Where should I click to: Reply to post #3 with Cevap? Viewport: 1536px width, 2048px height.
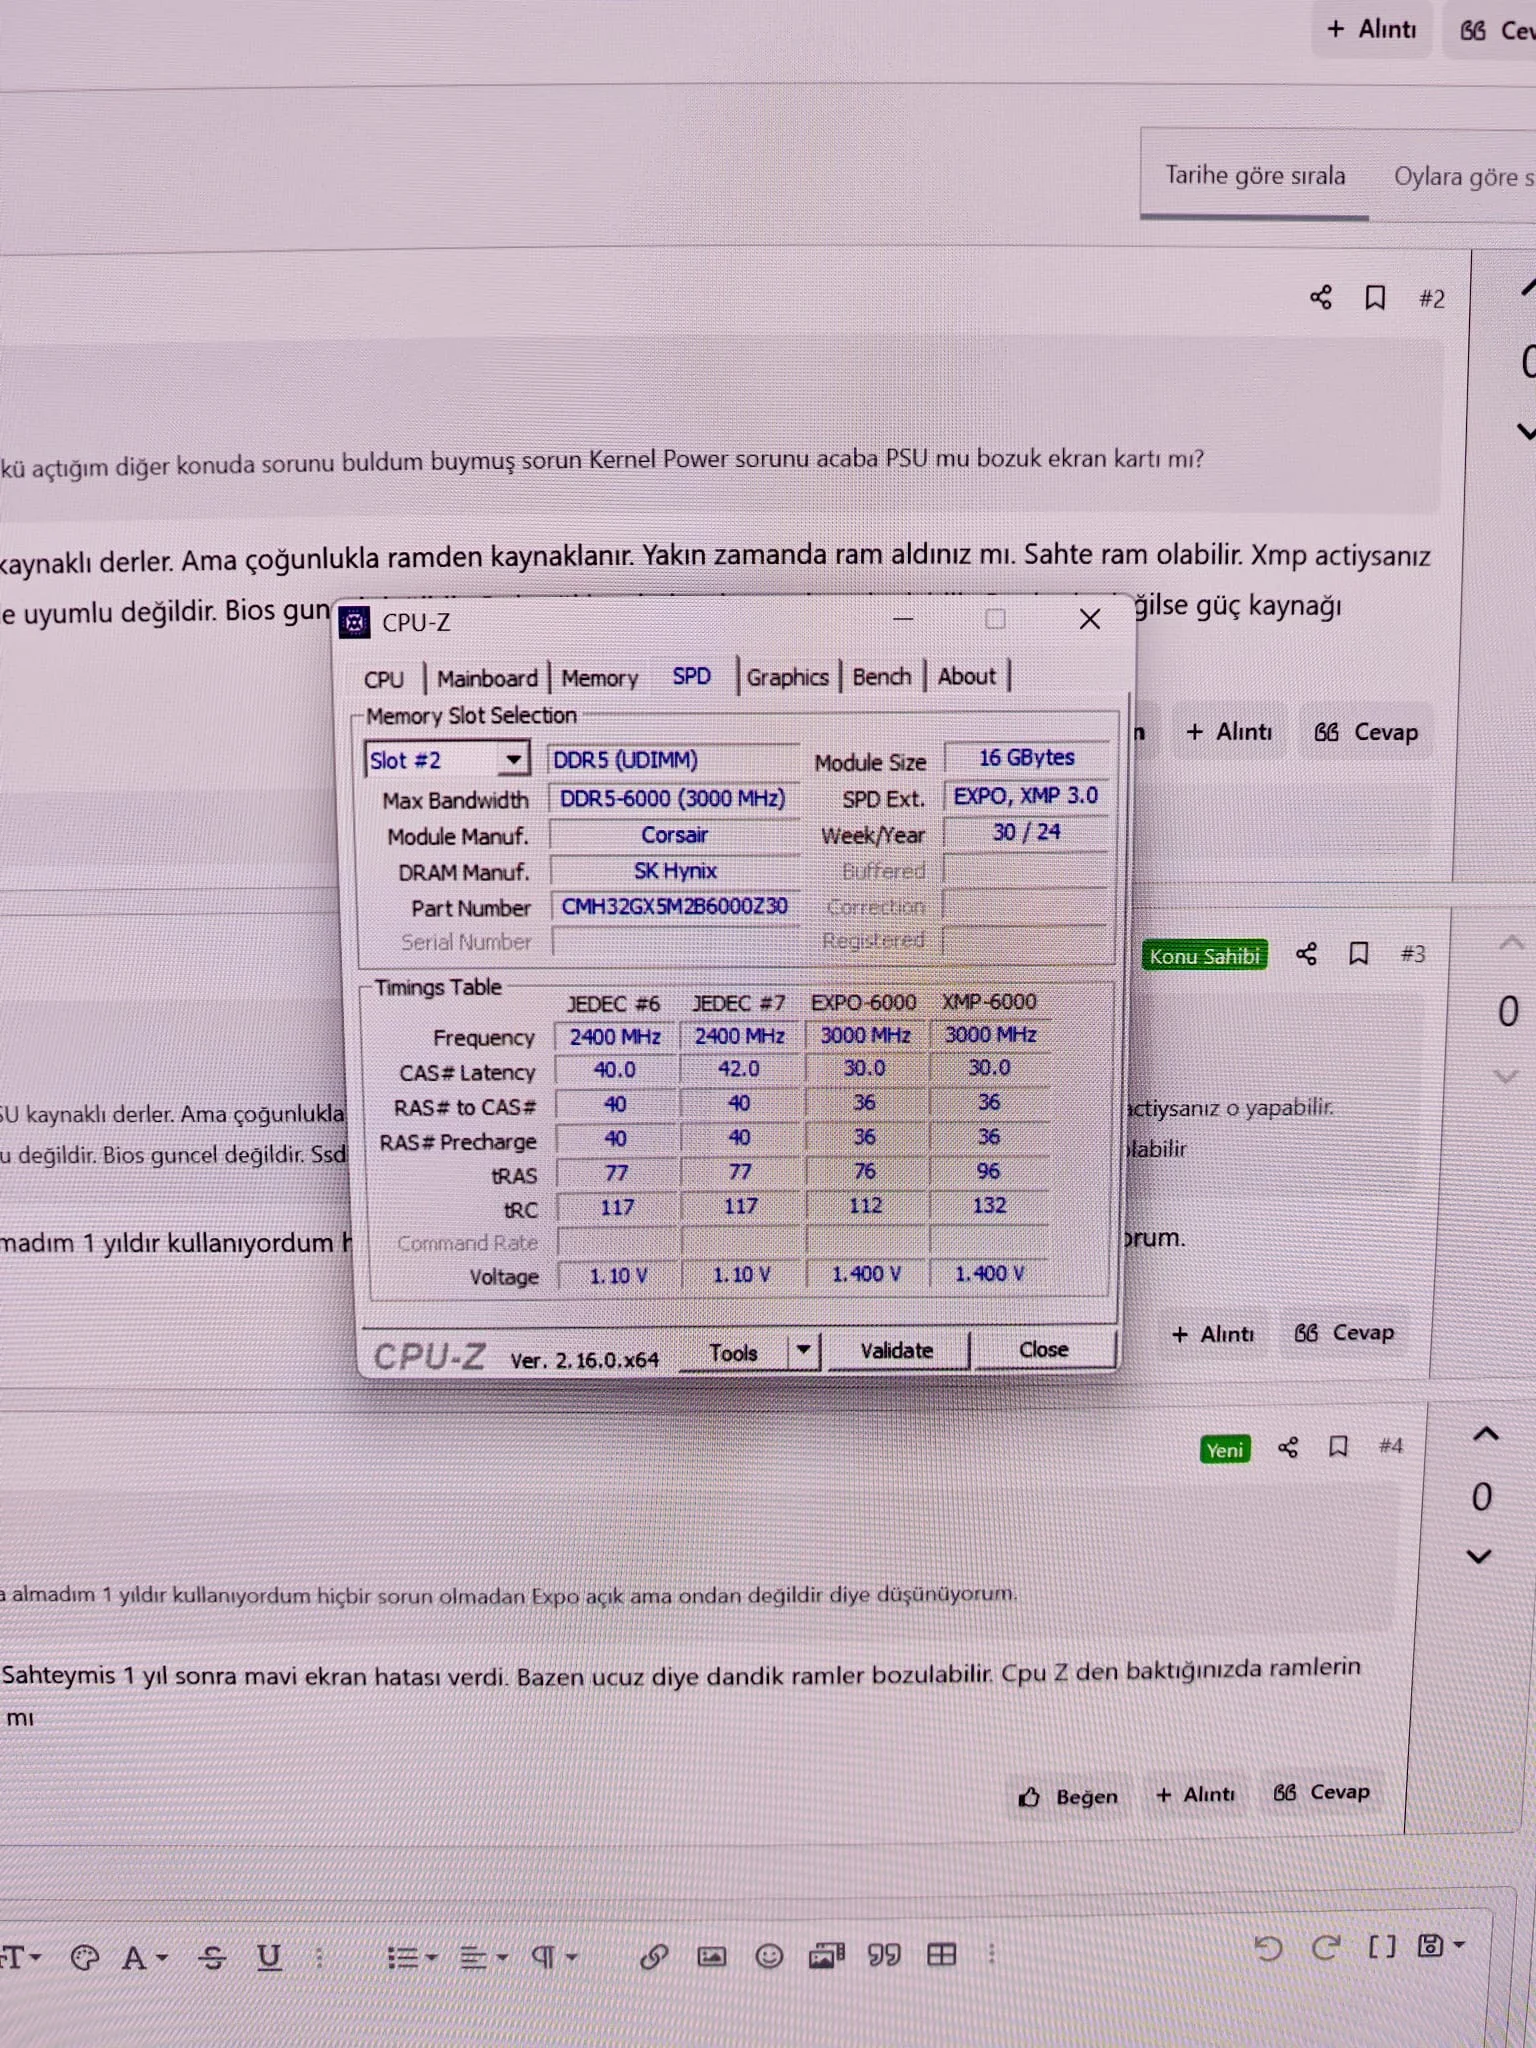coord(1344,1333)
